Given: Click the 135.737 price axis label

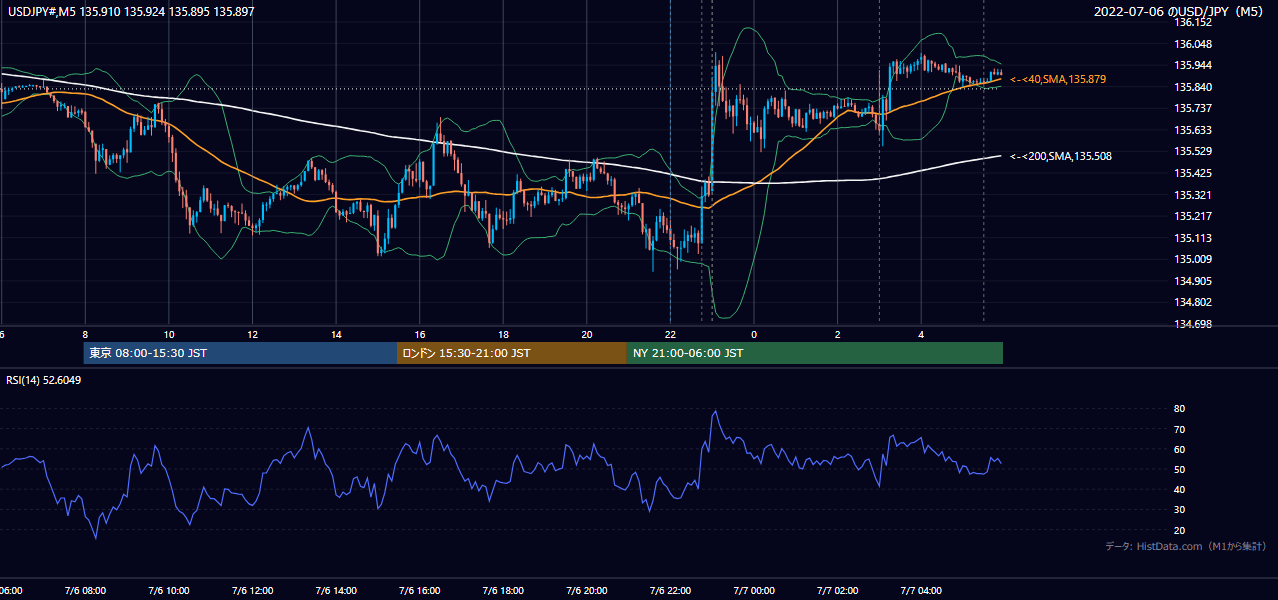Looking at the screenshot, I should (x=1193, y=108).
